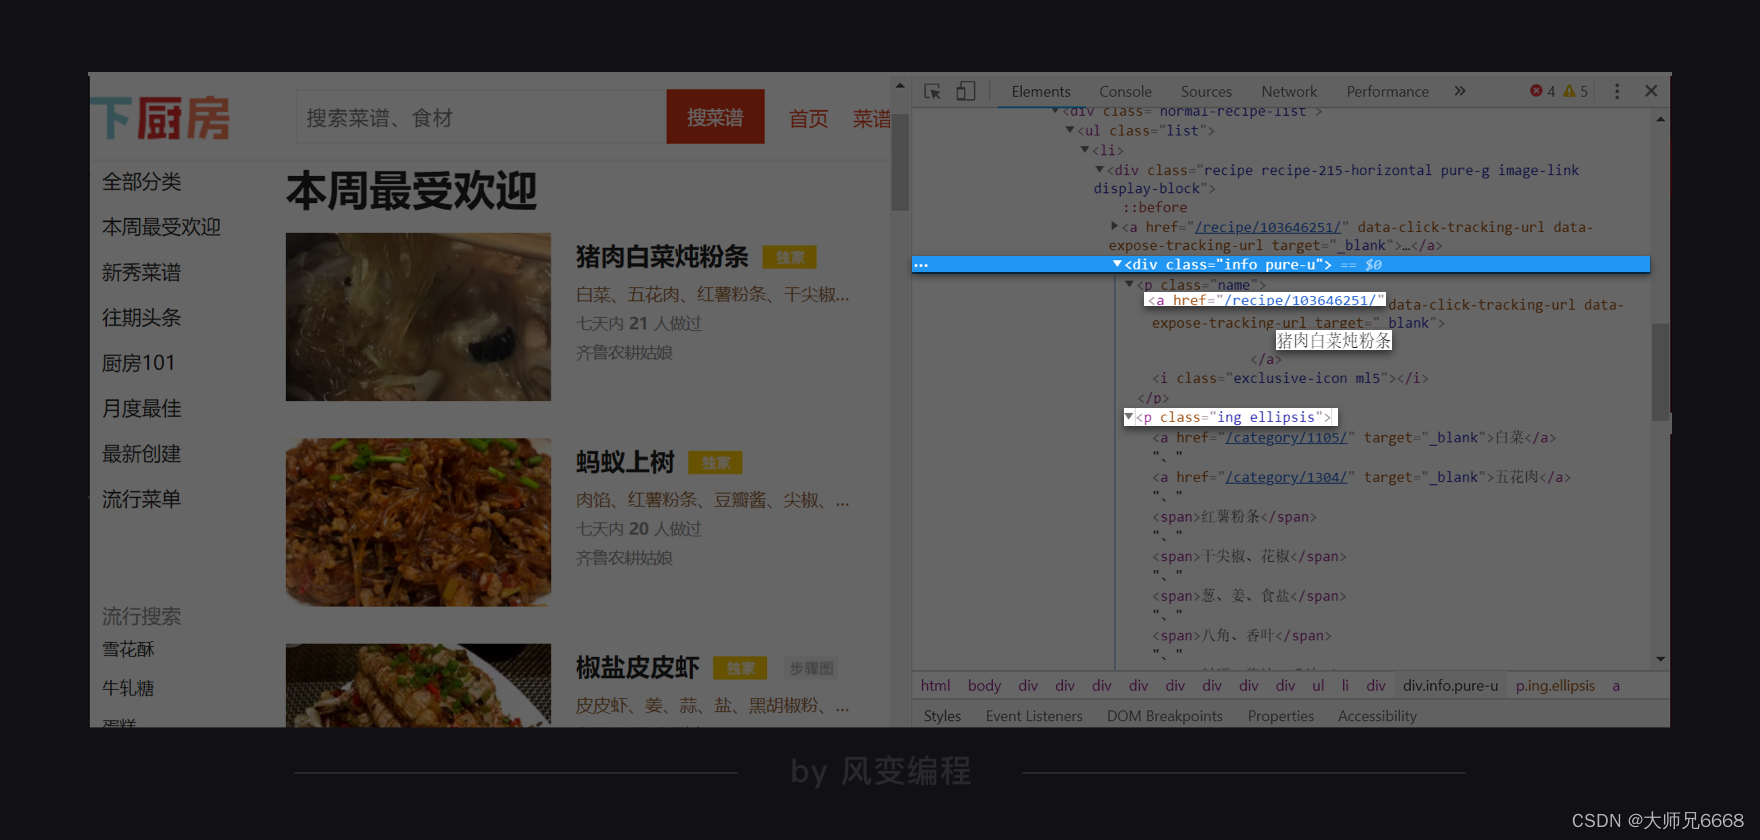Collapse the p class="name" node
The width and height of the screenshot is (1760, 840).
tap(1130, 285)
